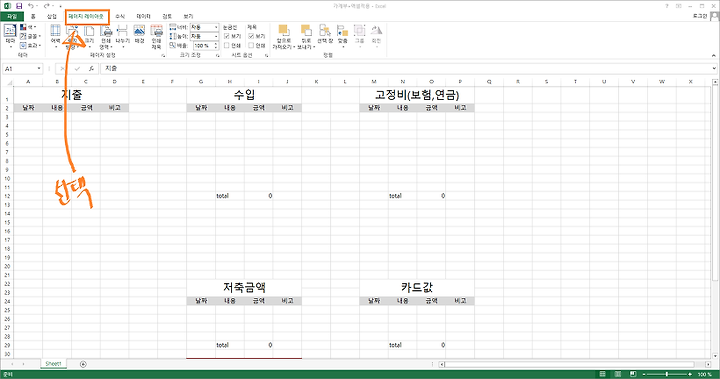Open the File (파일) tab

click(11, 17)
